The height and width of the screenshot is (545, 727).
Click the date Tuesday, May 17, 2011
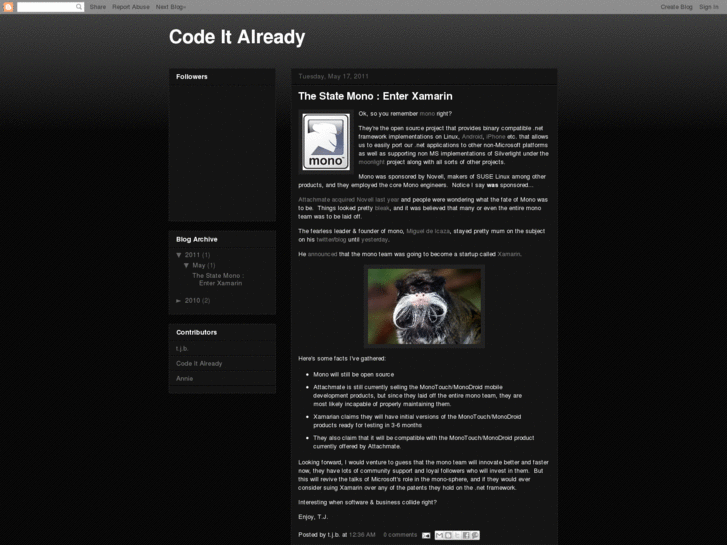333,77
